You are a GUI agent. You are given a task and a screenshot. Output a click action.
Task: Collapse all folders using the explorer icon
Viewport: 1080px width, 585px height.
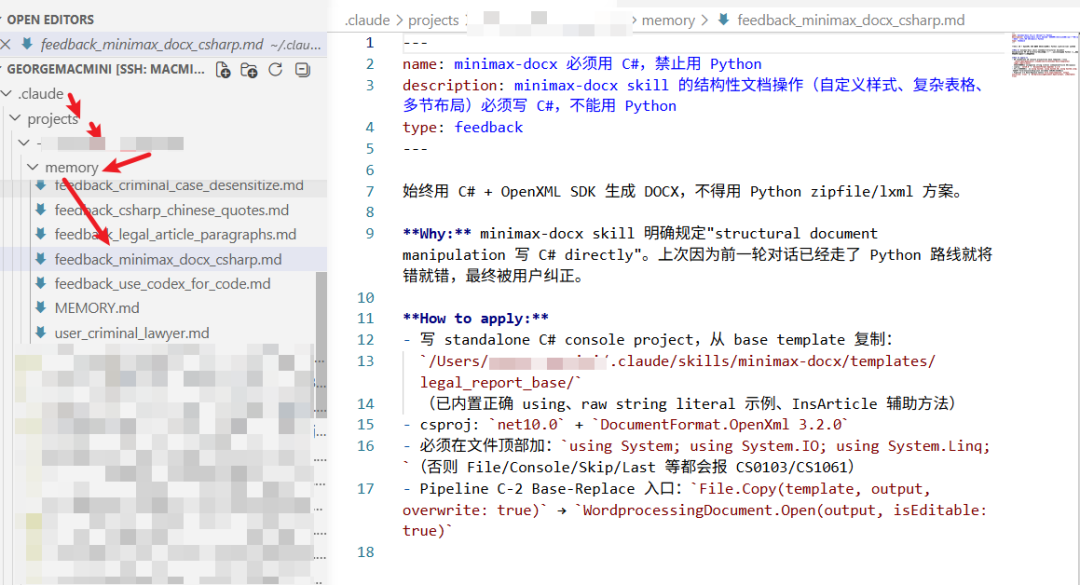tap(302, 70)
